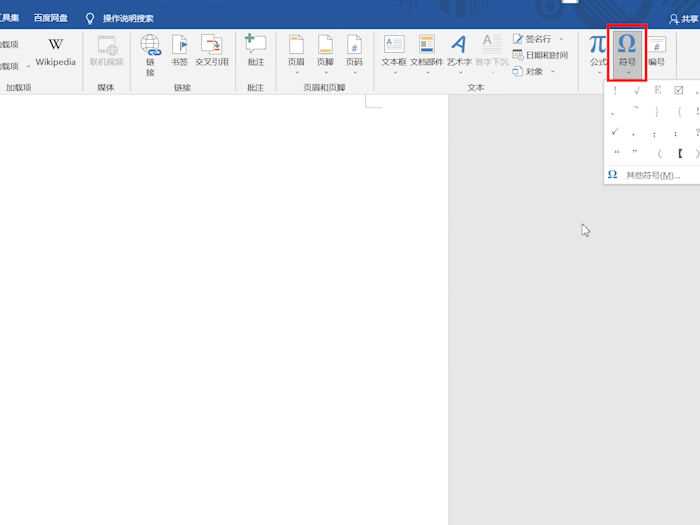Click the Wikipedia add-in icon
Viewport: 700px width, 525px height.
pyautogui.click(x=56, y=51)
